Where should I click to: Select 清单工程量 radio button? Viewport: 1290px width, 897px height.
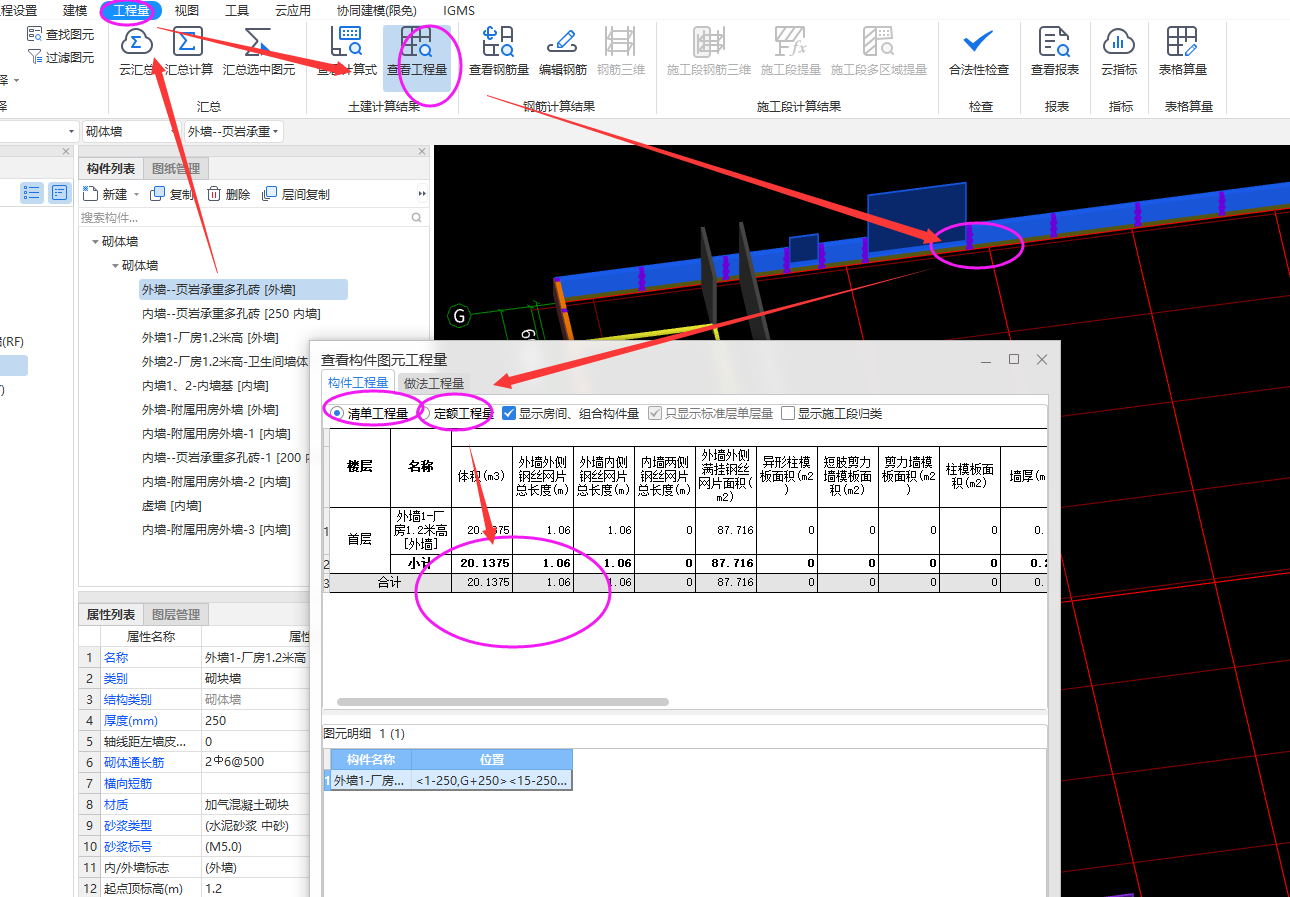(x=337, y=413)
